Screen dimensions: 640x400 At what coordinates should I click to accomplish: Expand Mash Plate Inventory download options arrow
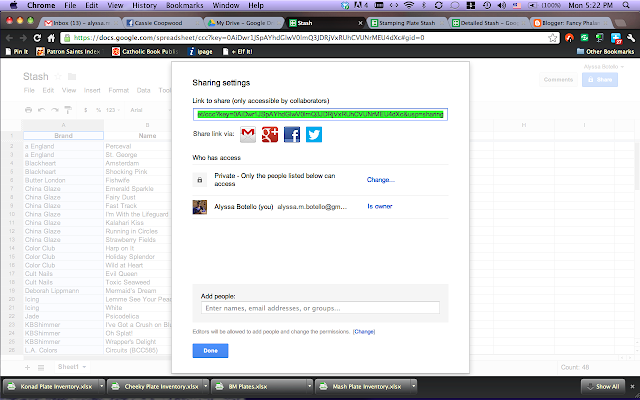[x=413, y=386]
